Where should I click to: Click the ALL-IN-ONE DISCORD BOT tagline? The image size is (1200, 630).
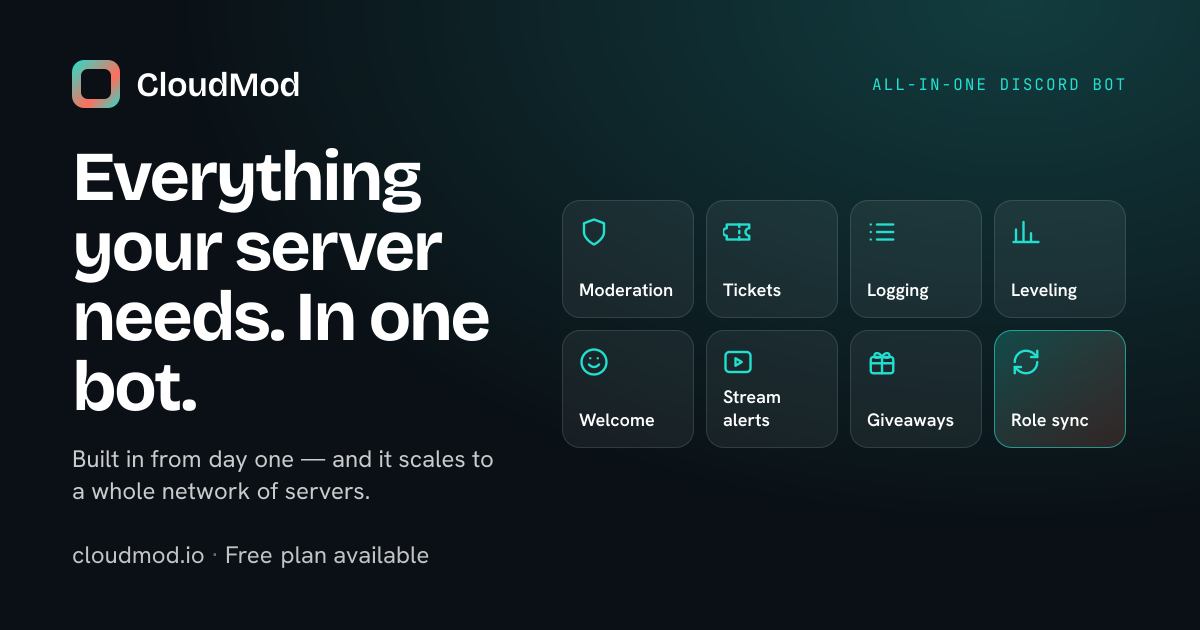click(999, 85)
